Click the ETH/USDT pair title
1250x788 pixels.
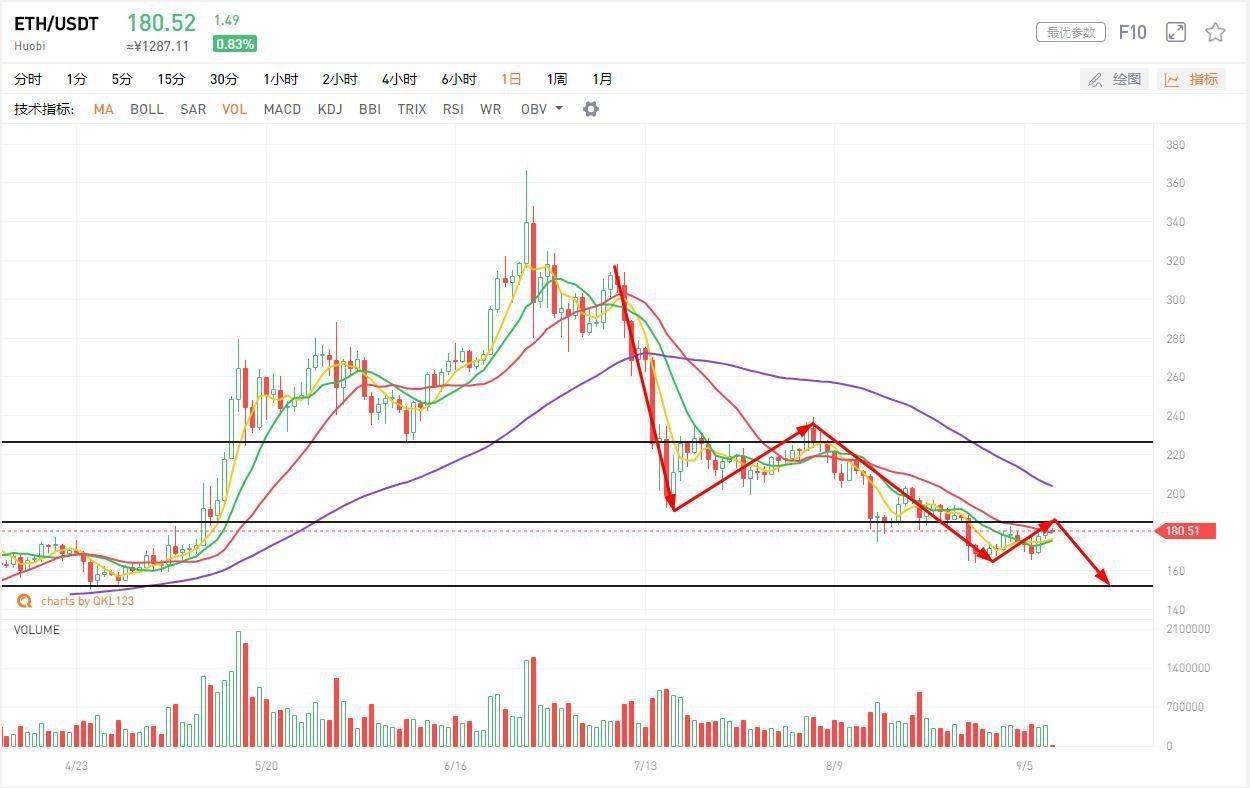tap(56, 24)
